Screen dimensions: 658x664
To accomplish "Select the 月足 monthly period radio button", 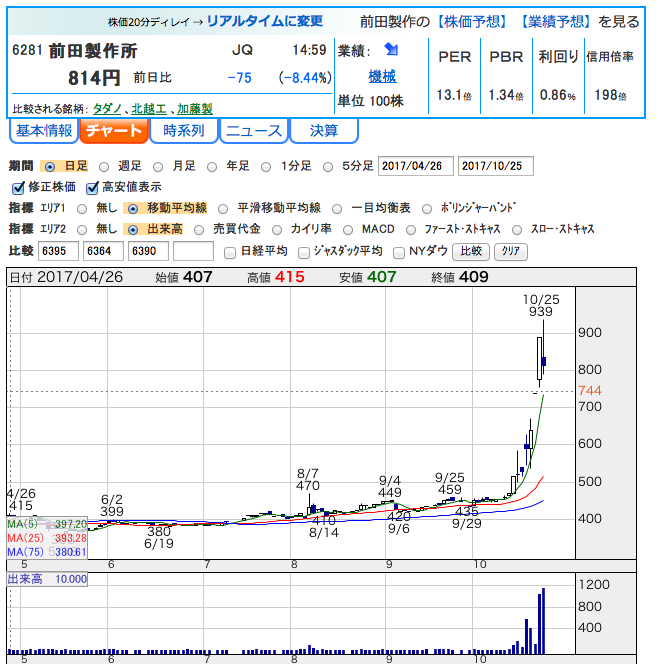I will pyautogui.click(x=158, y=167).
